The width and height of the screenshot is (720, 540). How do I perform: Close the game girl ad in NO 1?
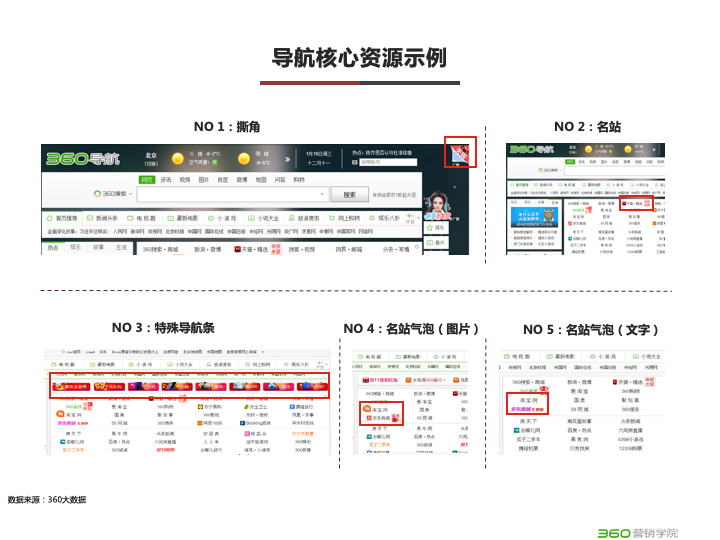(455, 187)
